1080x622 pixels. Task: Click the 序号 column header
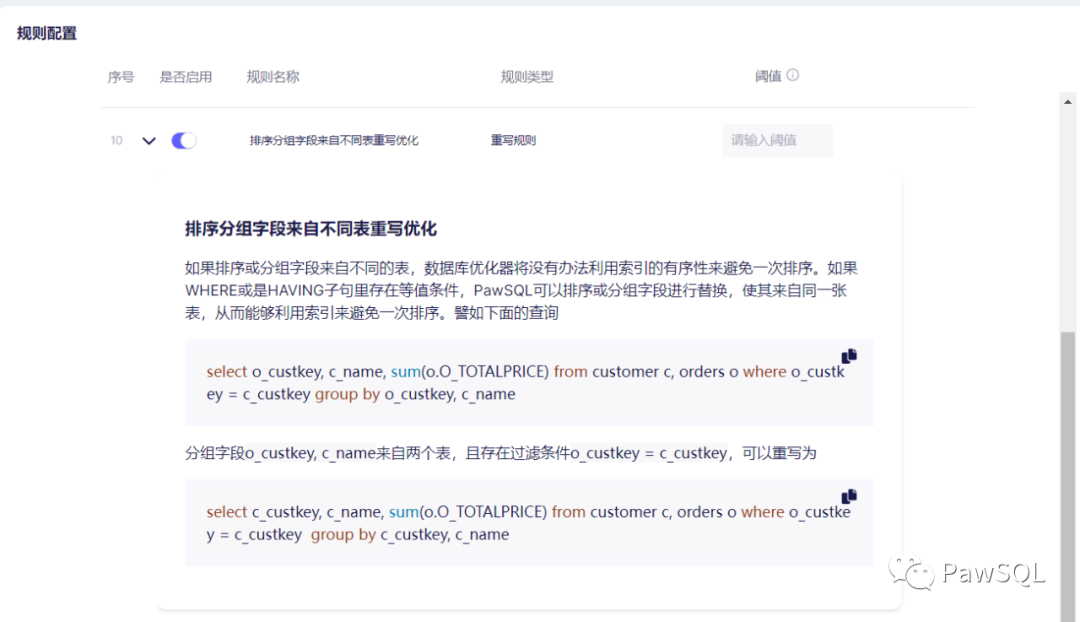(x=121, y=77)
